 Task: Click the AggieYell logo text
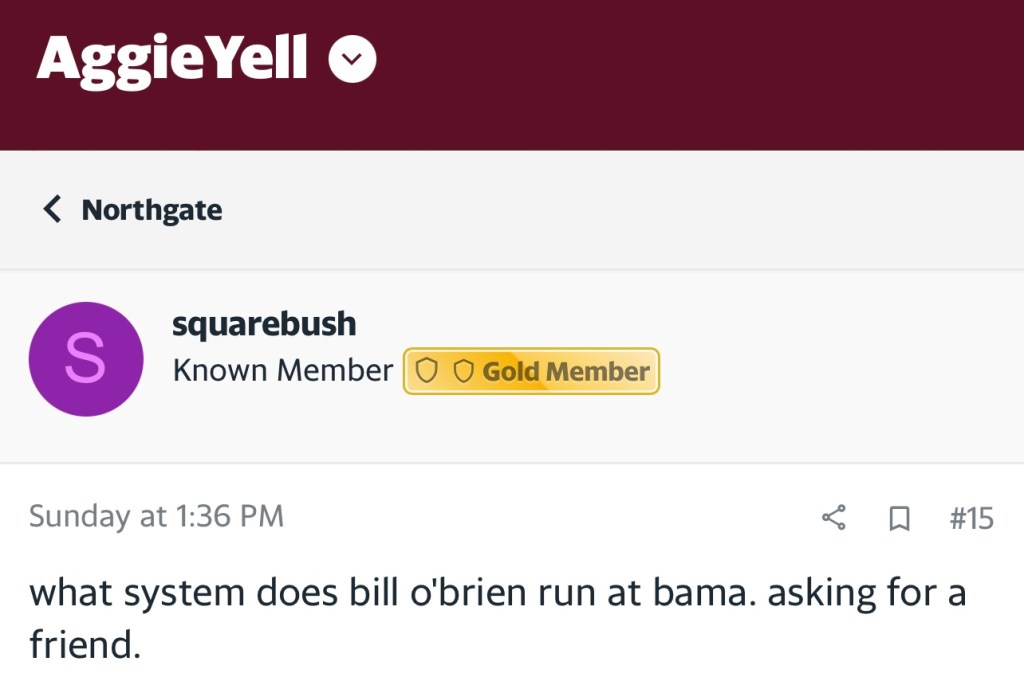coord(171,59)
